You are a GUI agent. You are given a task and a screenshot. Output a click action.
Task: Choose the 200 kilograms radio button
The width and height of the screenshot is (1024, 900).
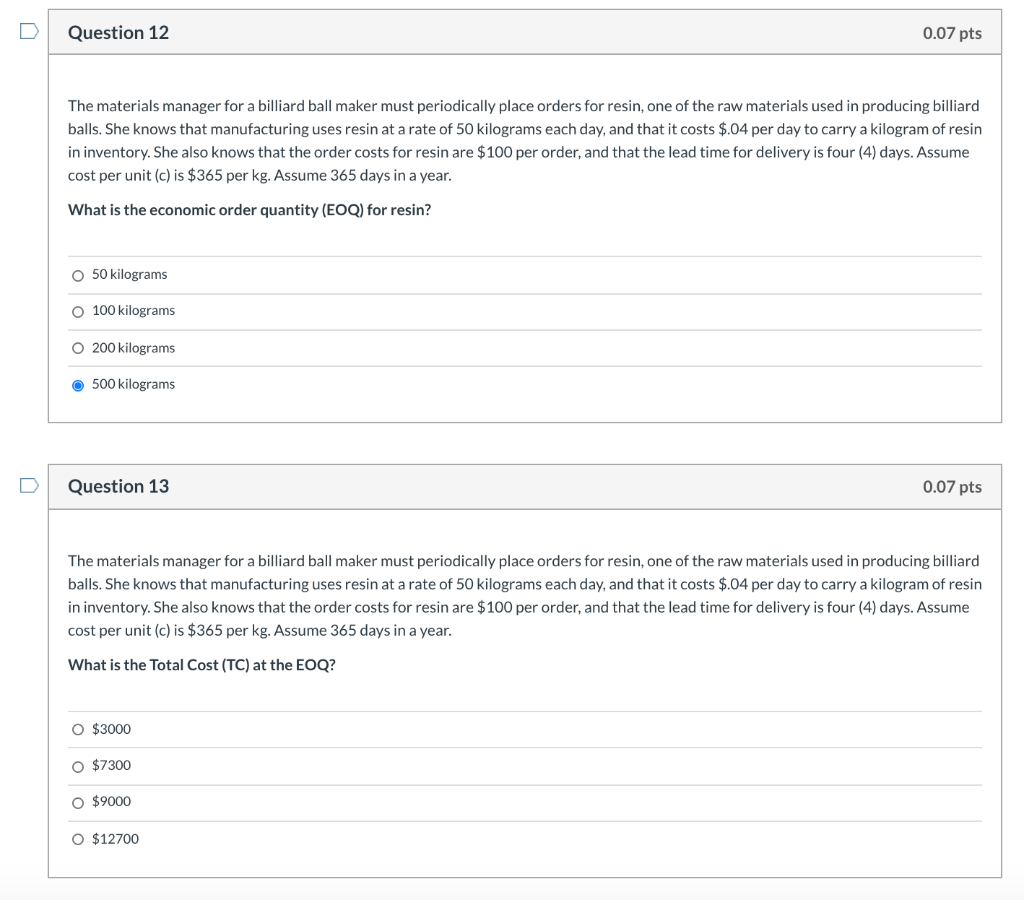[x=78, y=347]
